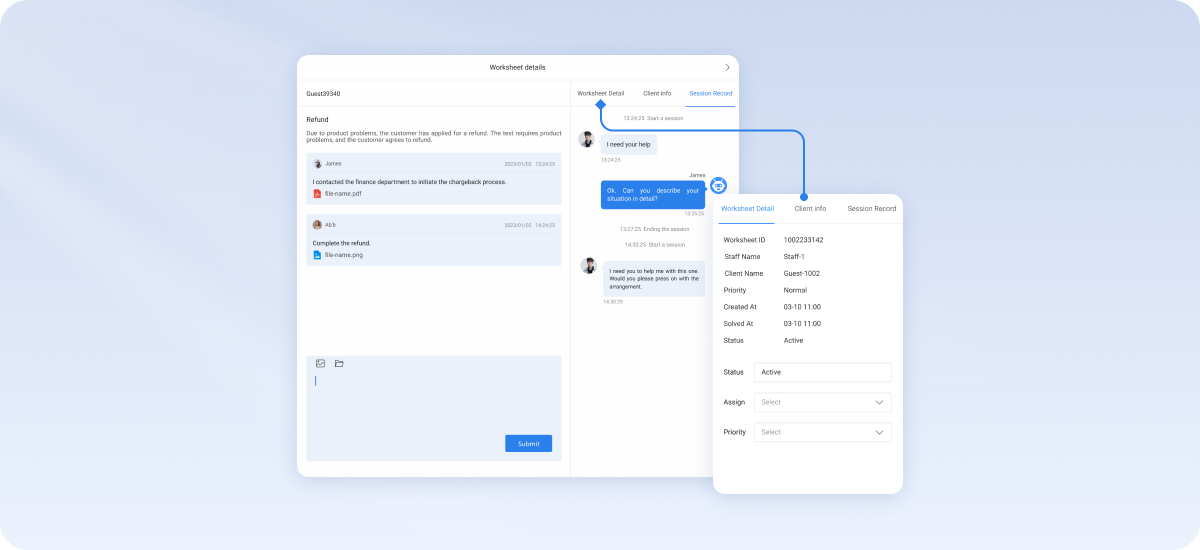Click the blue 'describe your situation' message bubble

(652, 194)
